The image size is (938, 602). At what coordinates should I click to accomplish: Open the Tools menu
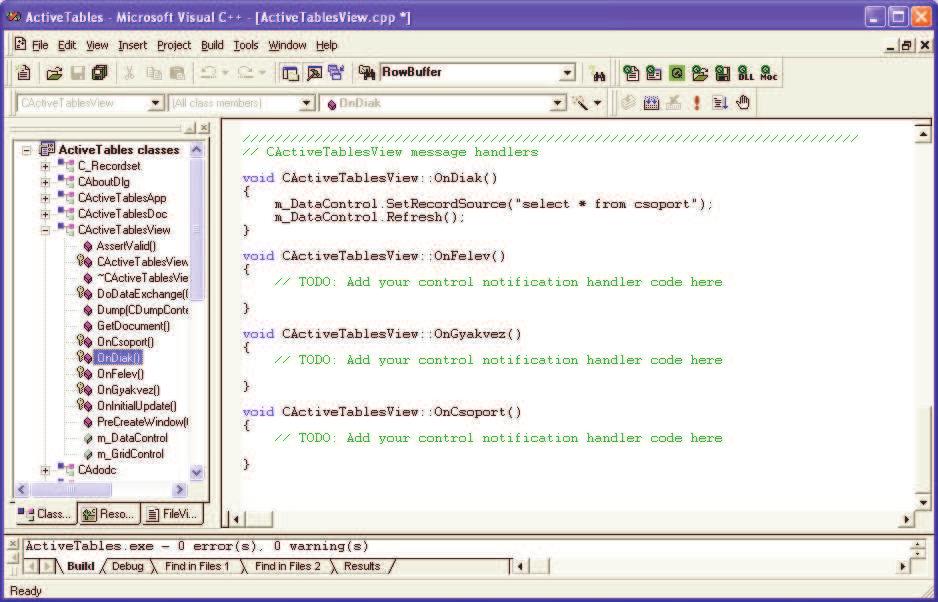coord(246,45)
